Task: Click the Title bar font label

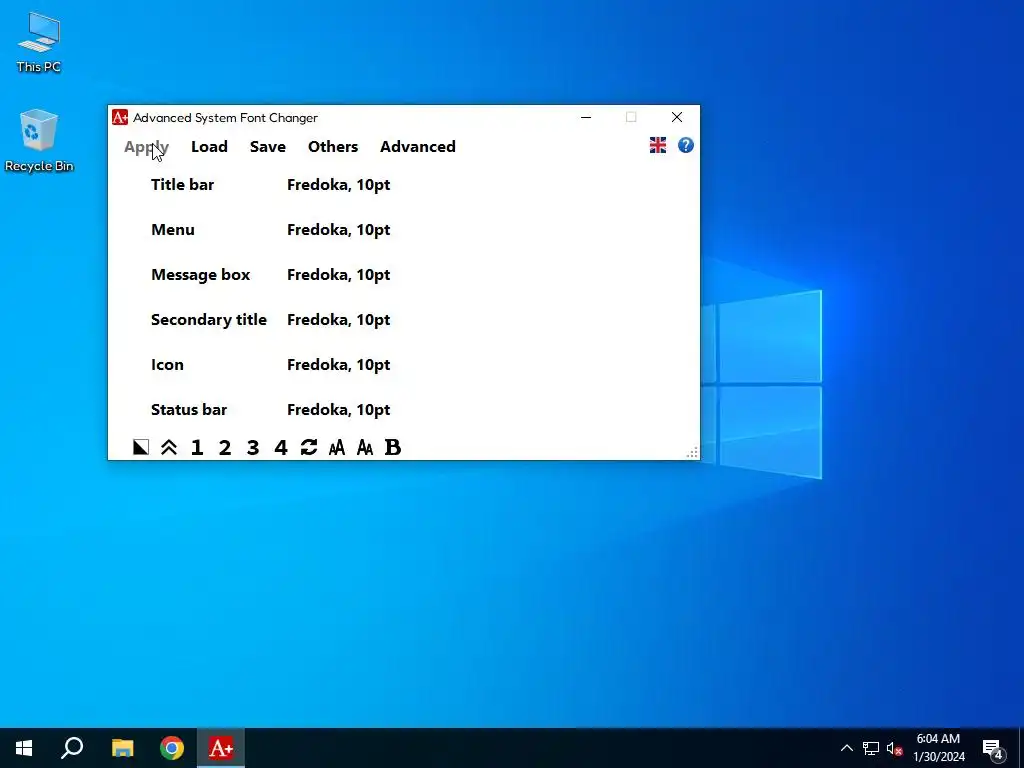Action: pyautogui.click(x=182, y=185)
